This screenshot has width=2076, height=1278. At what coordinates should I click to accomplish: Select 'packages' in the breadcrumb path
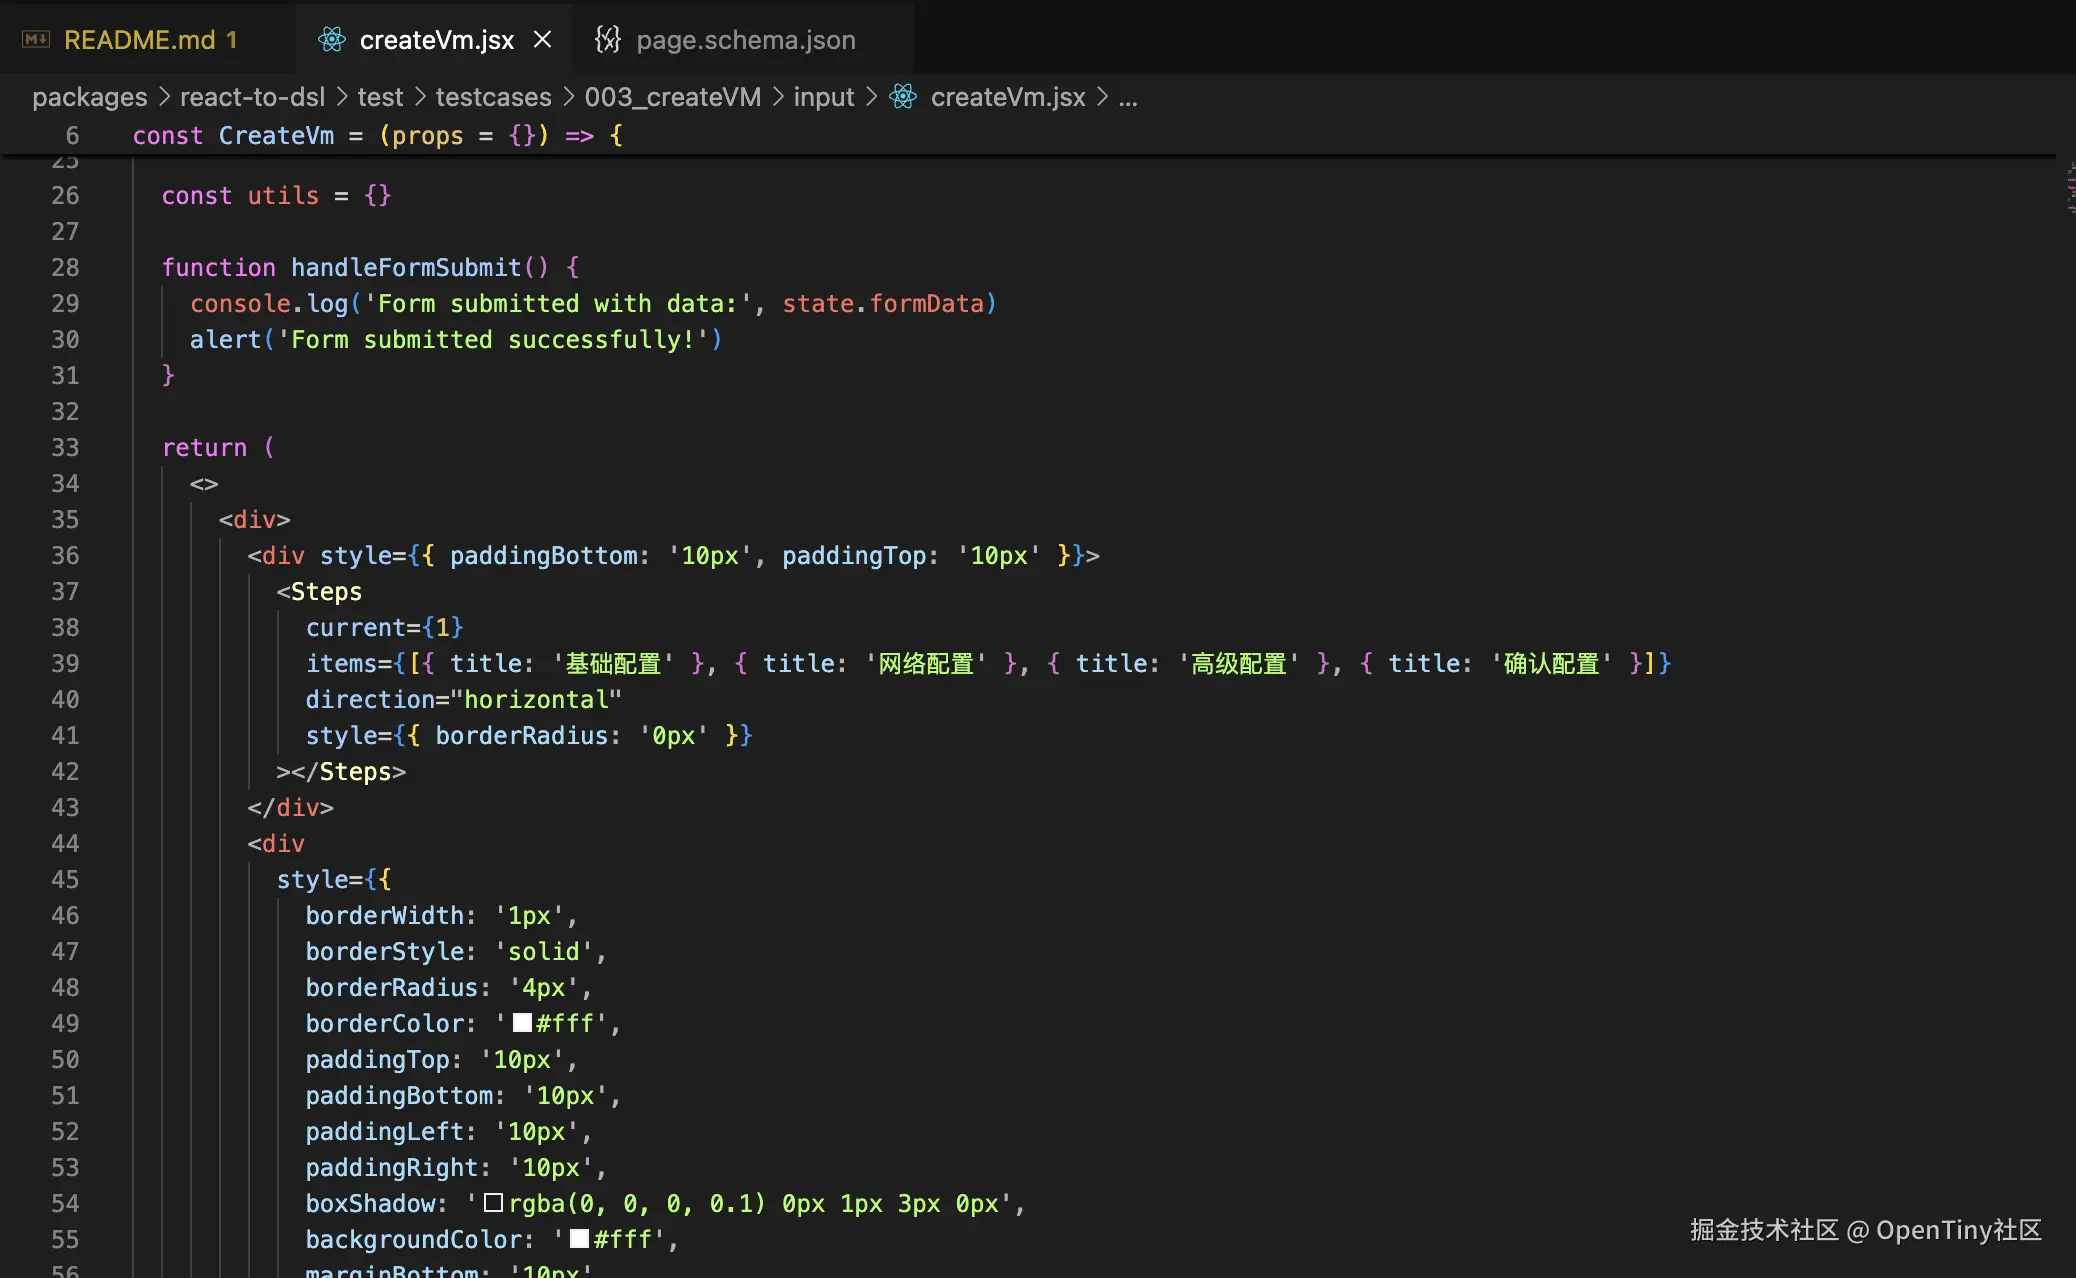coord(89,97)
